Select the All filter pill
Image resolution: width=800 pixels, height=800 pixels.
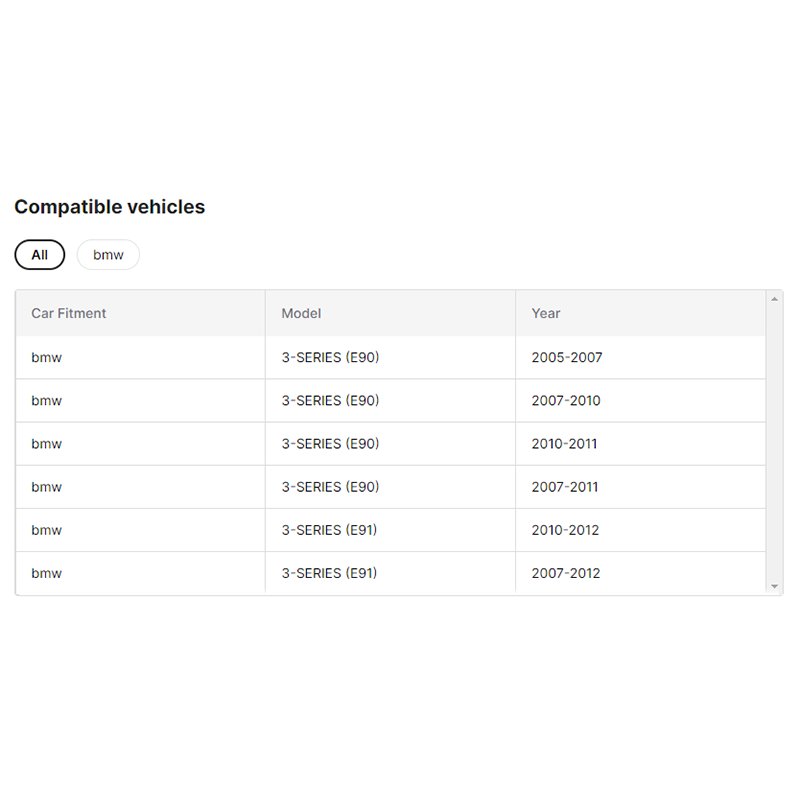pyautogui.click(x=39, y=255)
